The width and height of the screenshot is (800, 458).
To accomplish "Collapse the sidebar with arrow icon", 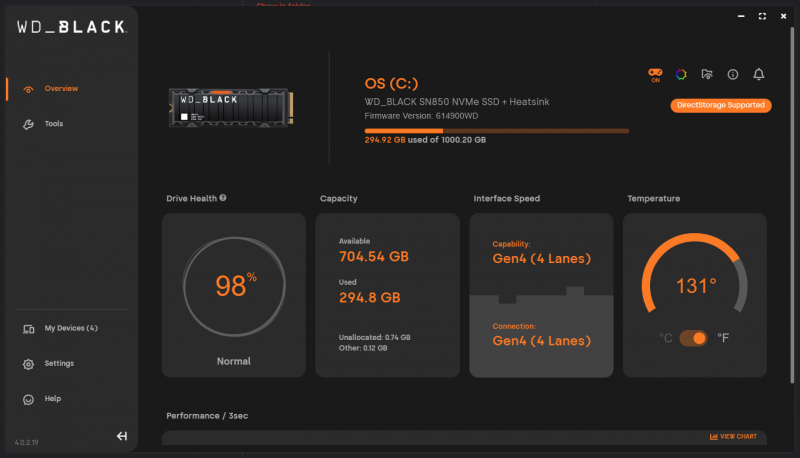I will coord(122,436).
